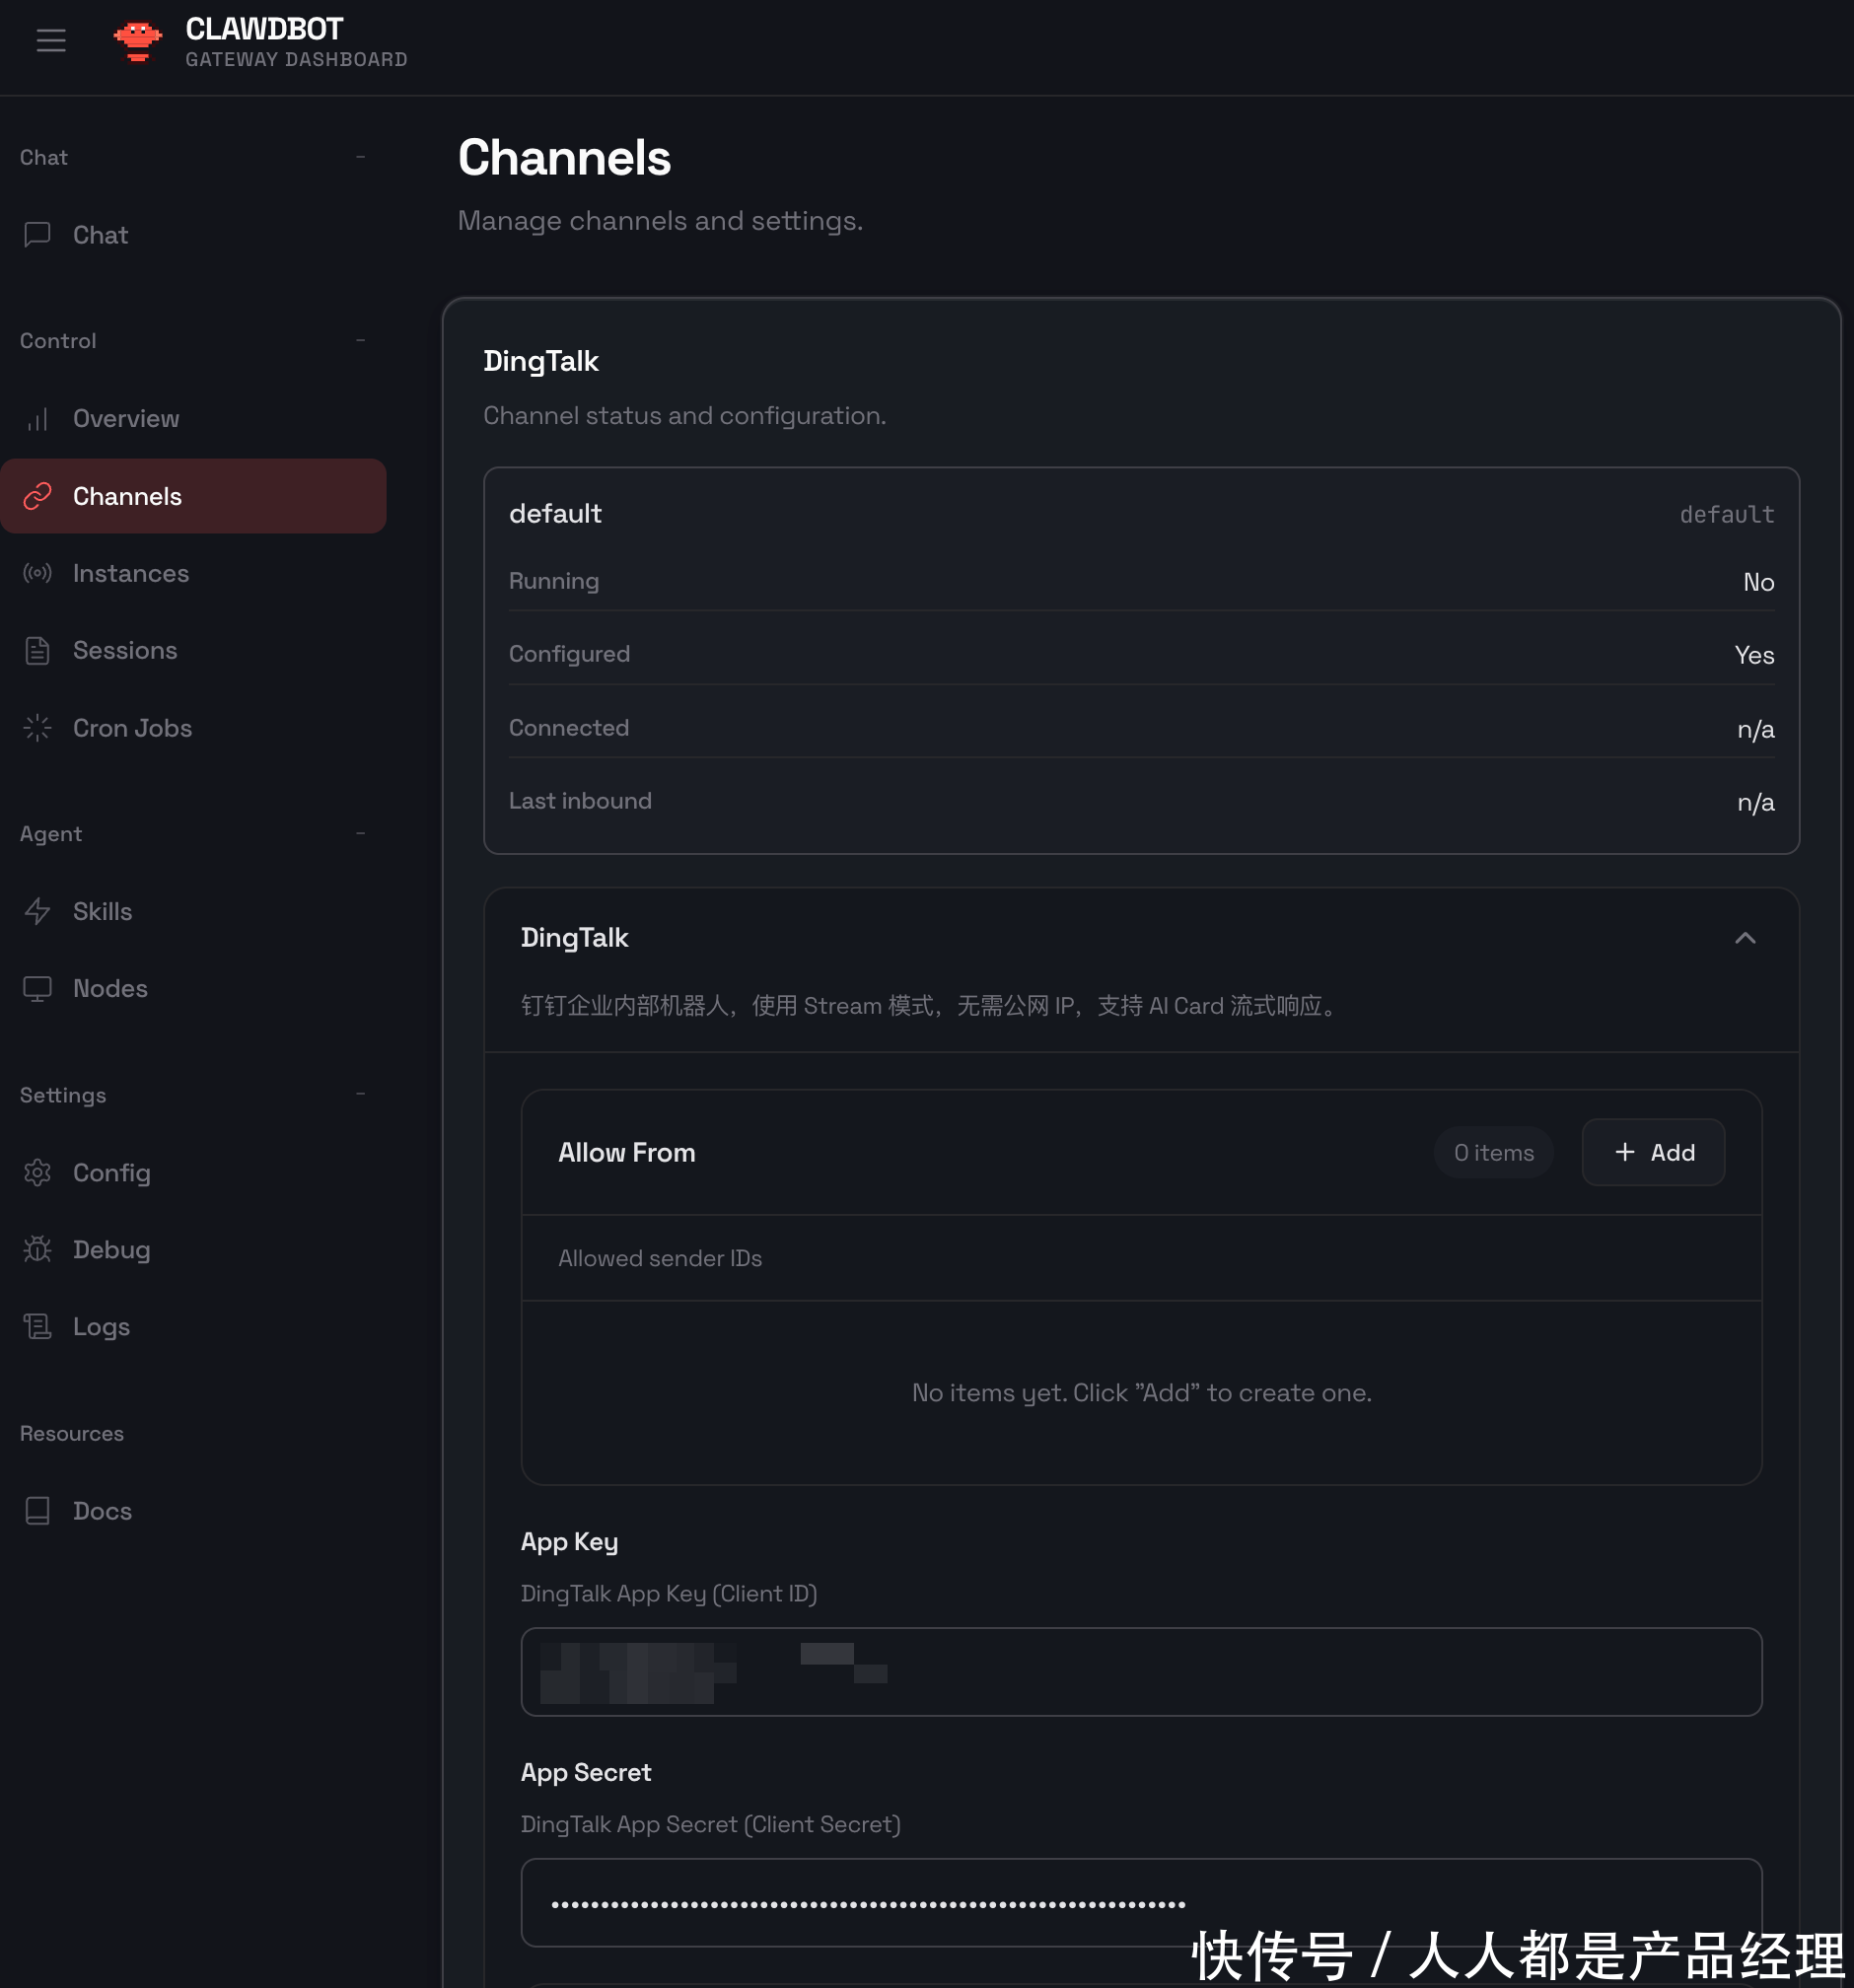Open the Nodes menu item
The width and height of the screenshot is (1854, 1988).
[110, 988]
